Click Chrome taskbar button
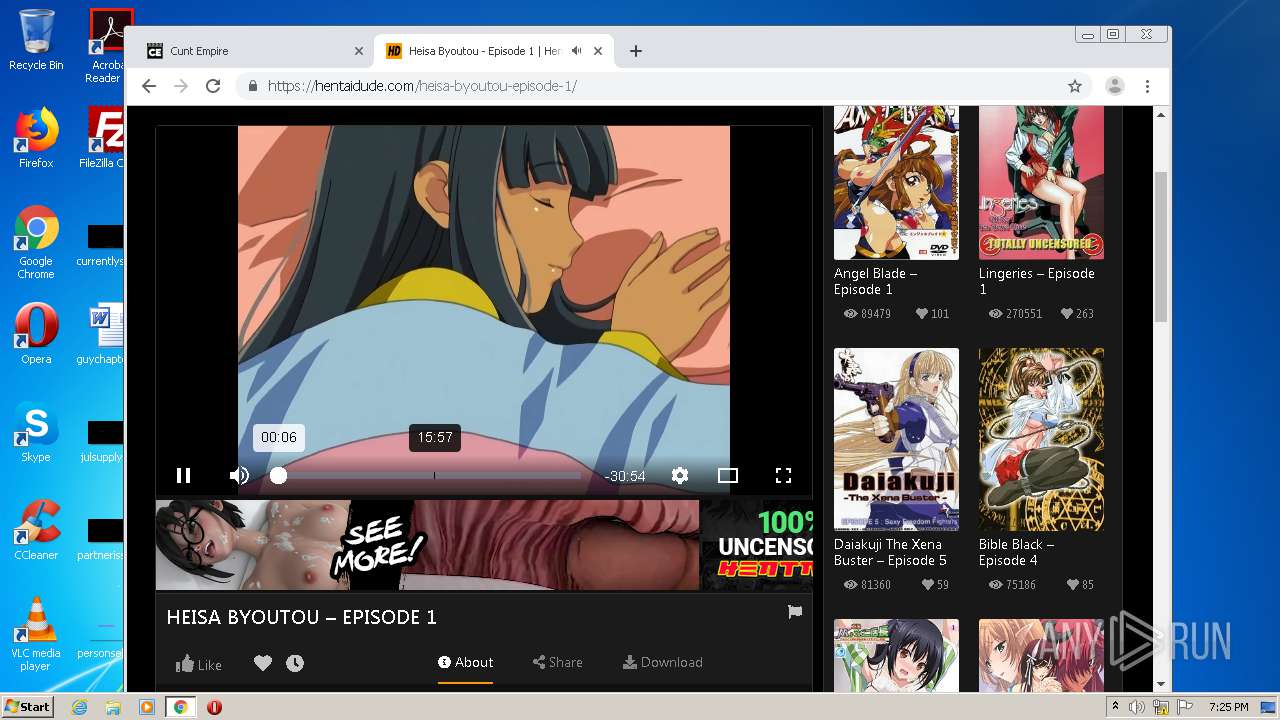This screenshot has width=1280, height=720. click(180, 707)
